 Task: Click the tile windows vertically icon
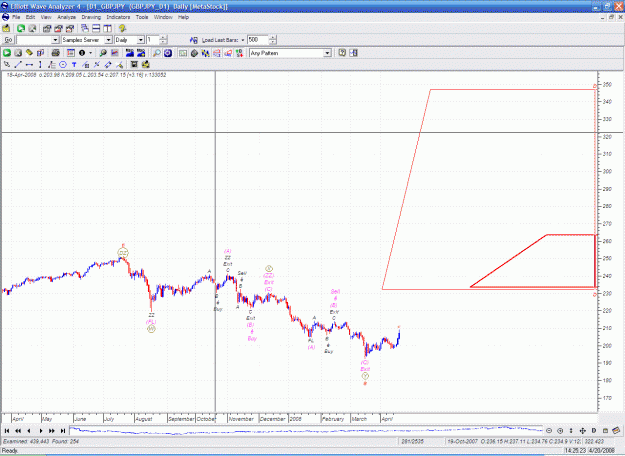pyautogui.click(x=108, y=28)
